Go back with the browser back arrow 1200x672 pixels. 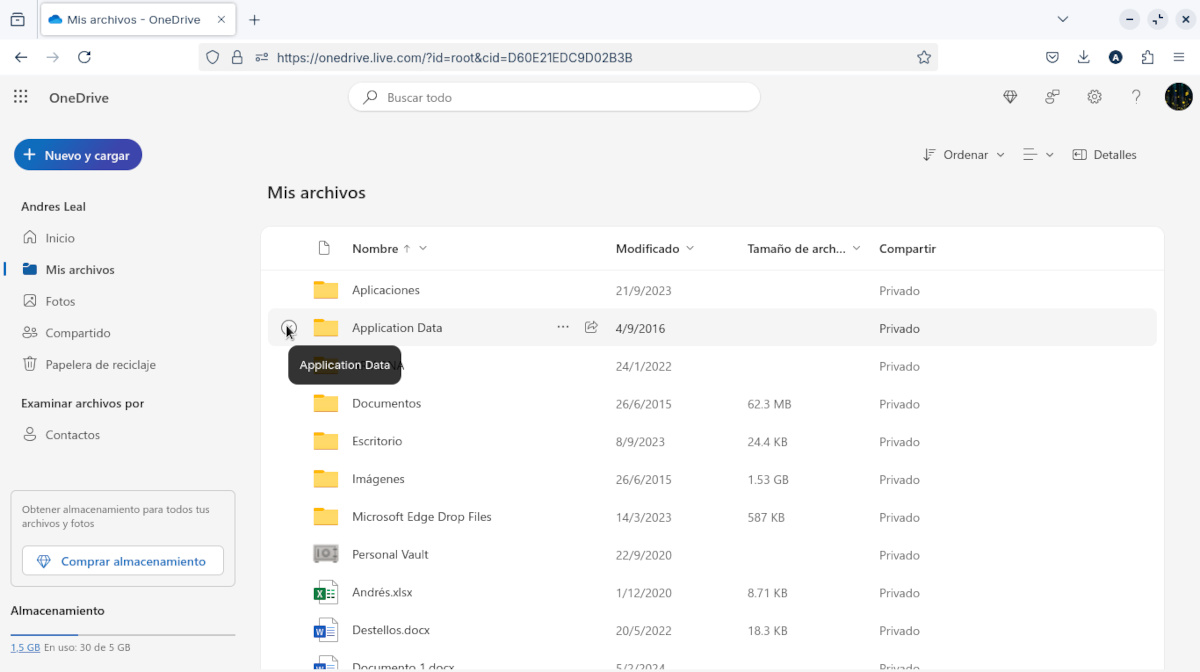21,58
